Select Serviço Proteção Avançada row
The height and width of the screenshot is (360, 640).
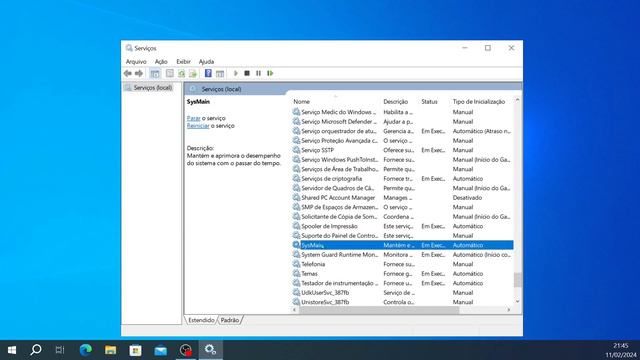(402, 140)
